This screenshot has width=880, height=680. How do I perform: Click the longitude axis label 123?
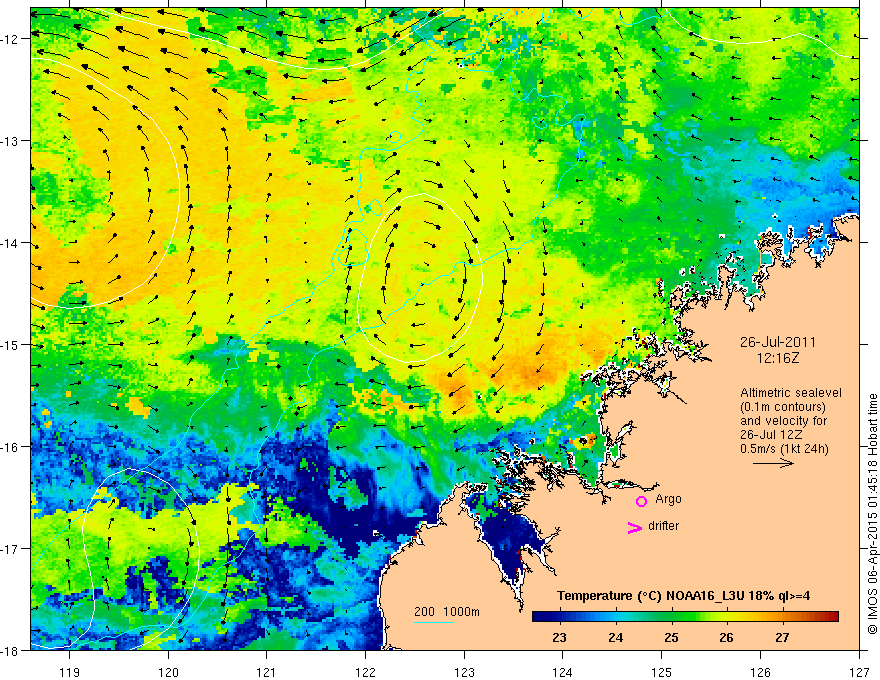point(464,672)
